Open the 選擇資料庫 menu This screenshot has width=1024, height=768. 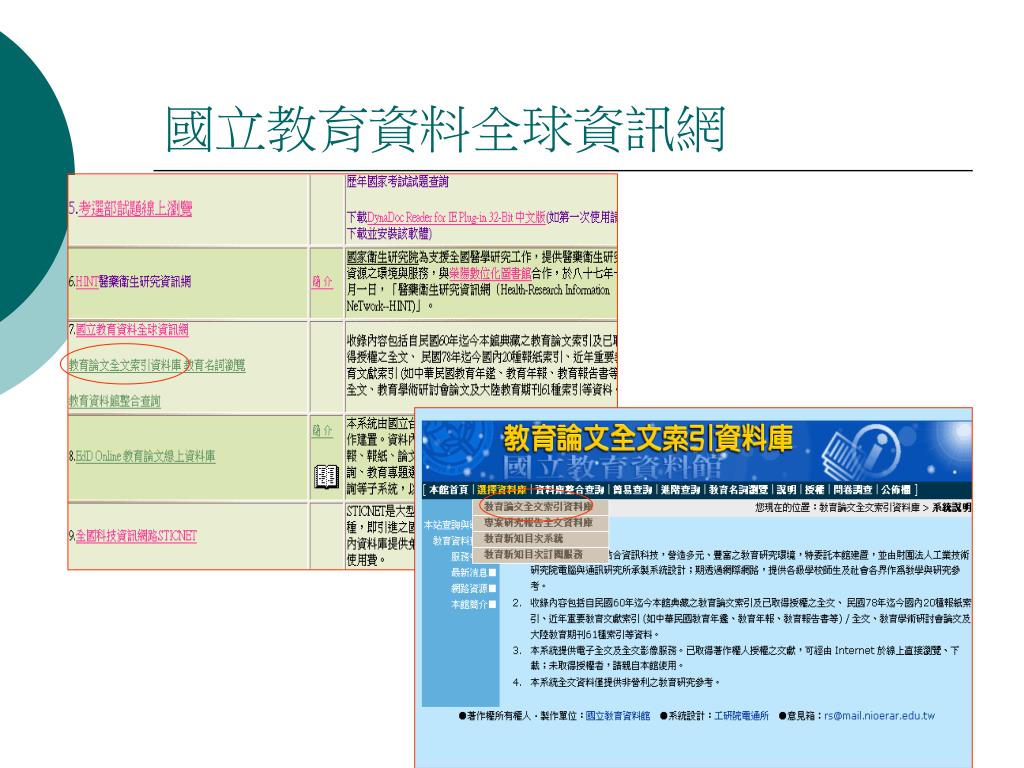[502, 490]
